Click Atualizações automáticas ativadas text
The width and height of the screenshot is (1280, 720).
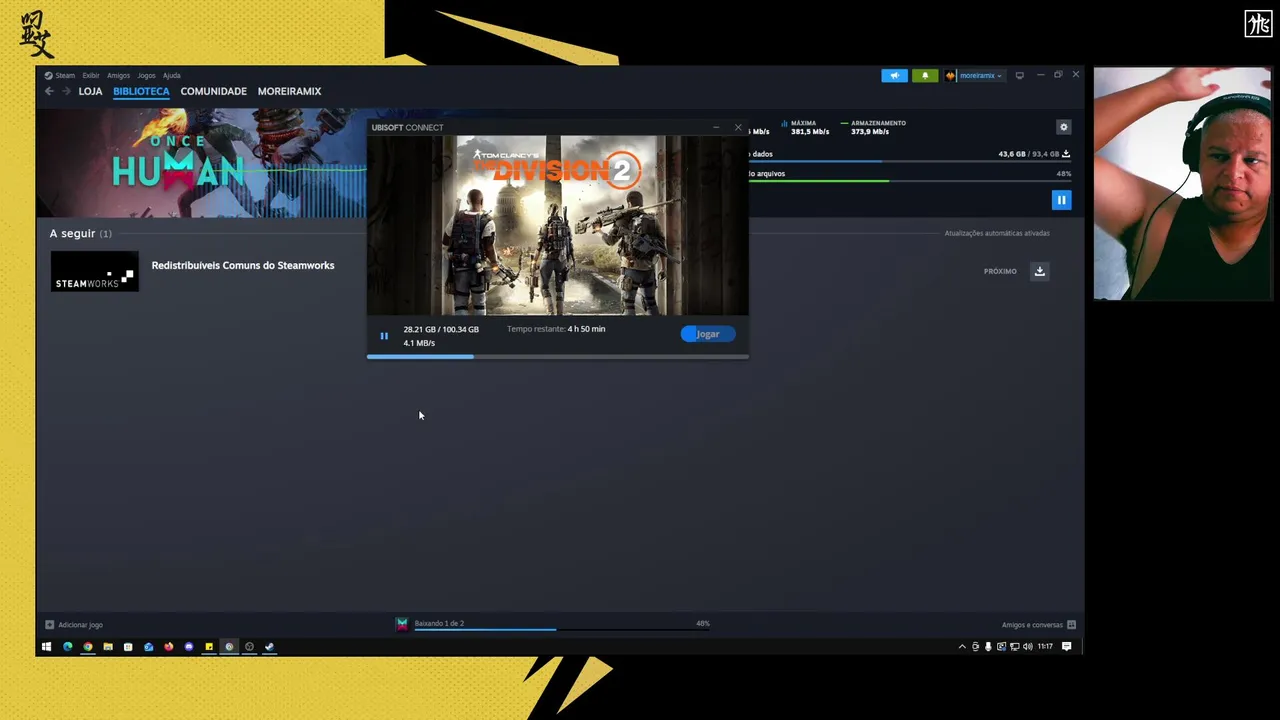997,233
